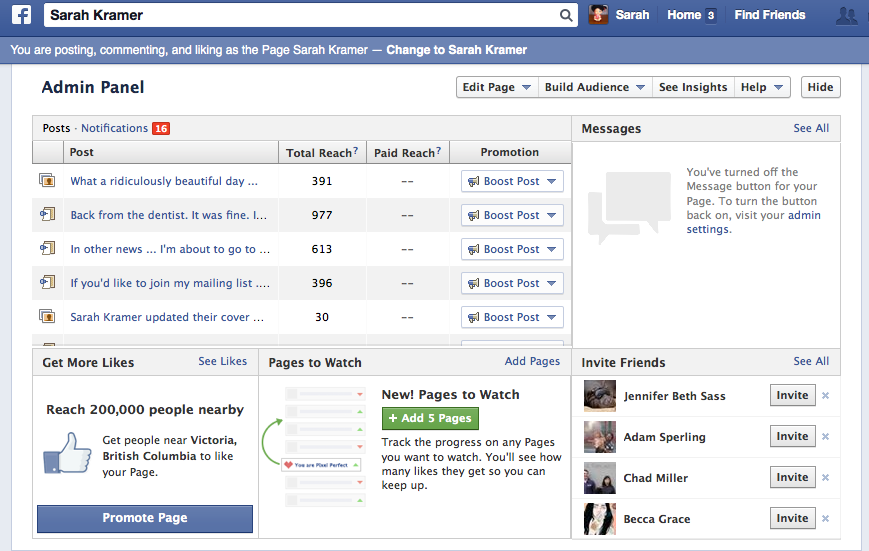Invite Adam Sperling

pyautogui.click(x=792, y=436)
